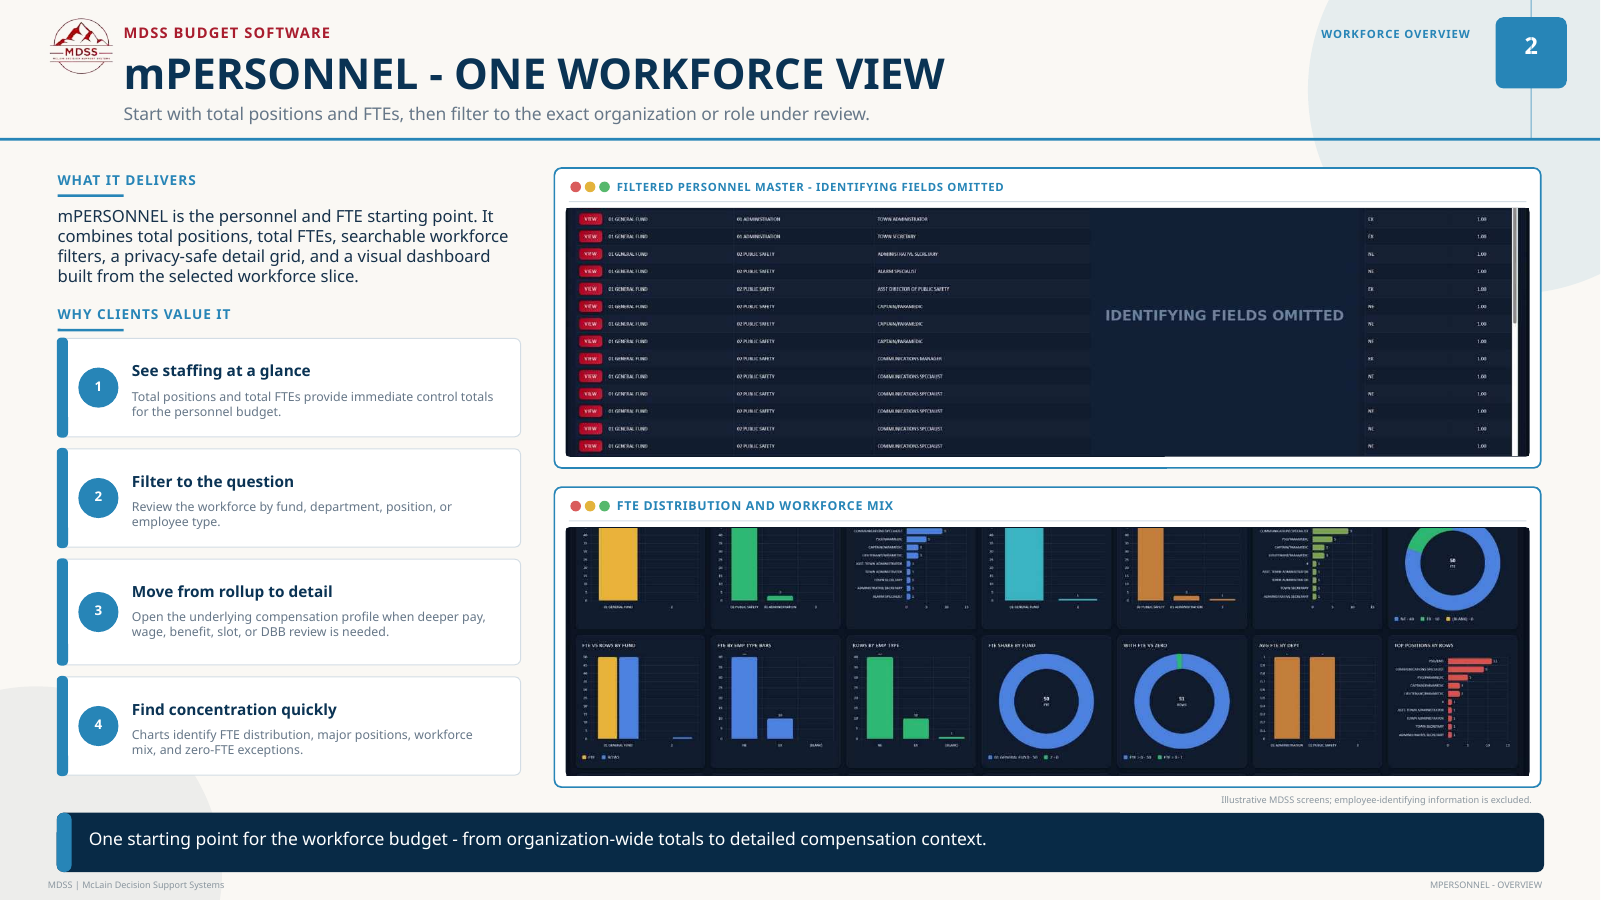Open VIEW for Asst Director of Public Safety
Image resolution: width=1601 pixels, height=900 pixels.
pyautogui.click(x=590, y=289)
